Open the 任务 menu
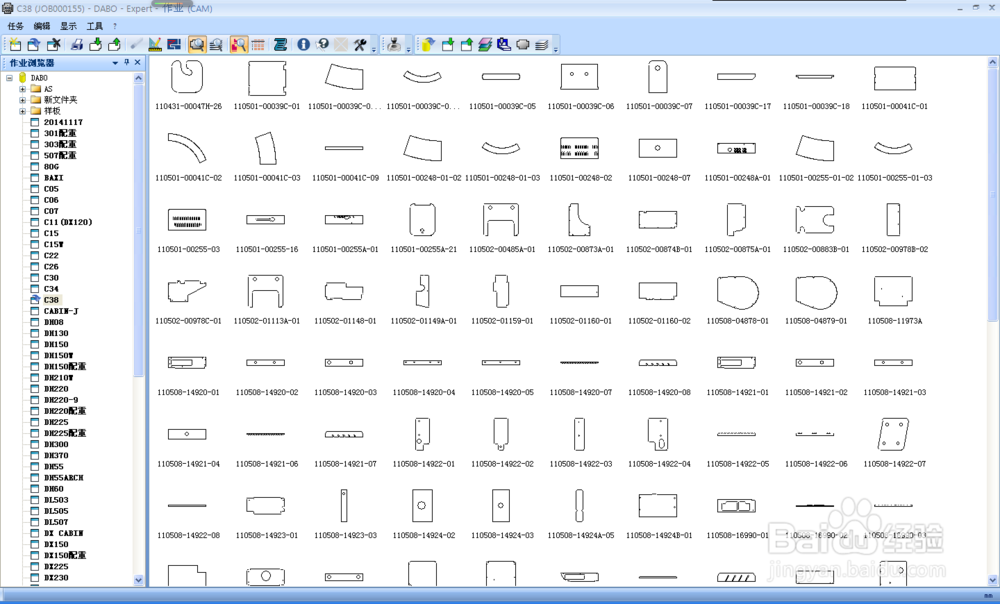The image size is (1000, 604). [15, 26]
